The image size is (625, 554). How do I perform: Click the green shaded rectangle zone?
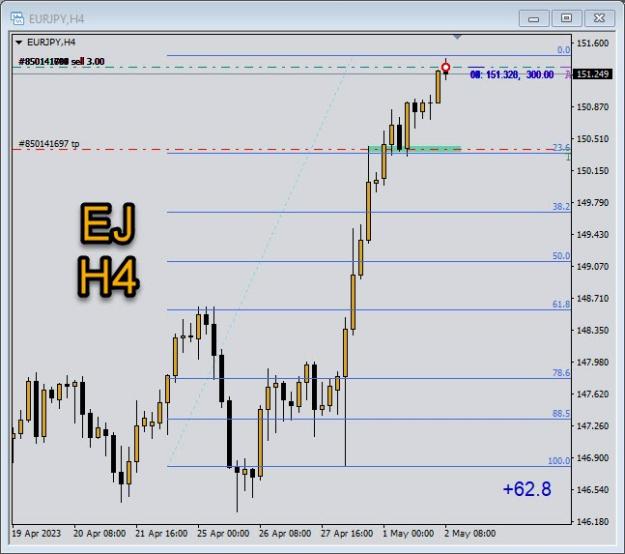tap(415, 149)
